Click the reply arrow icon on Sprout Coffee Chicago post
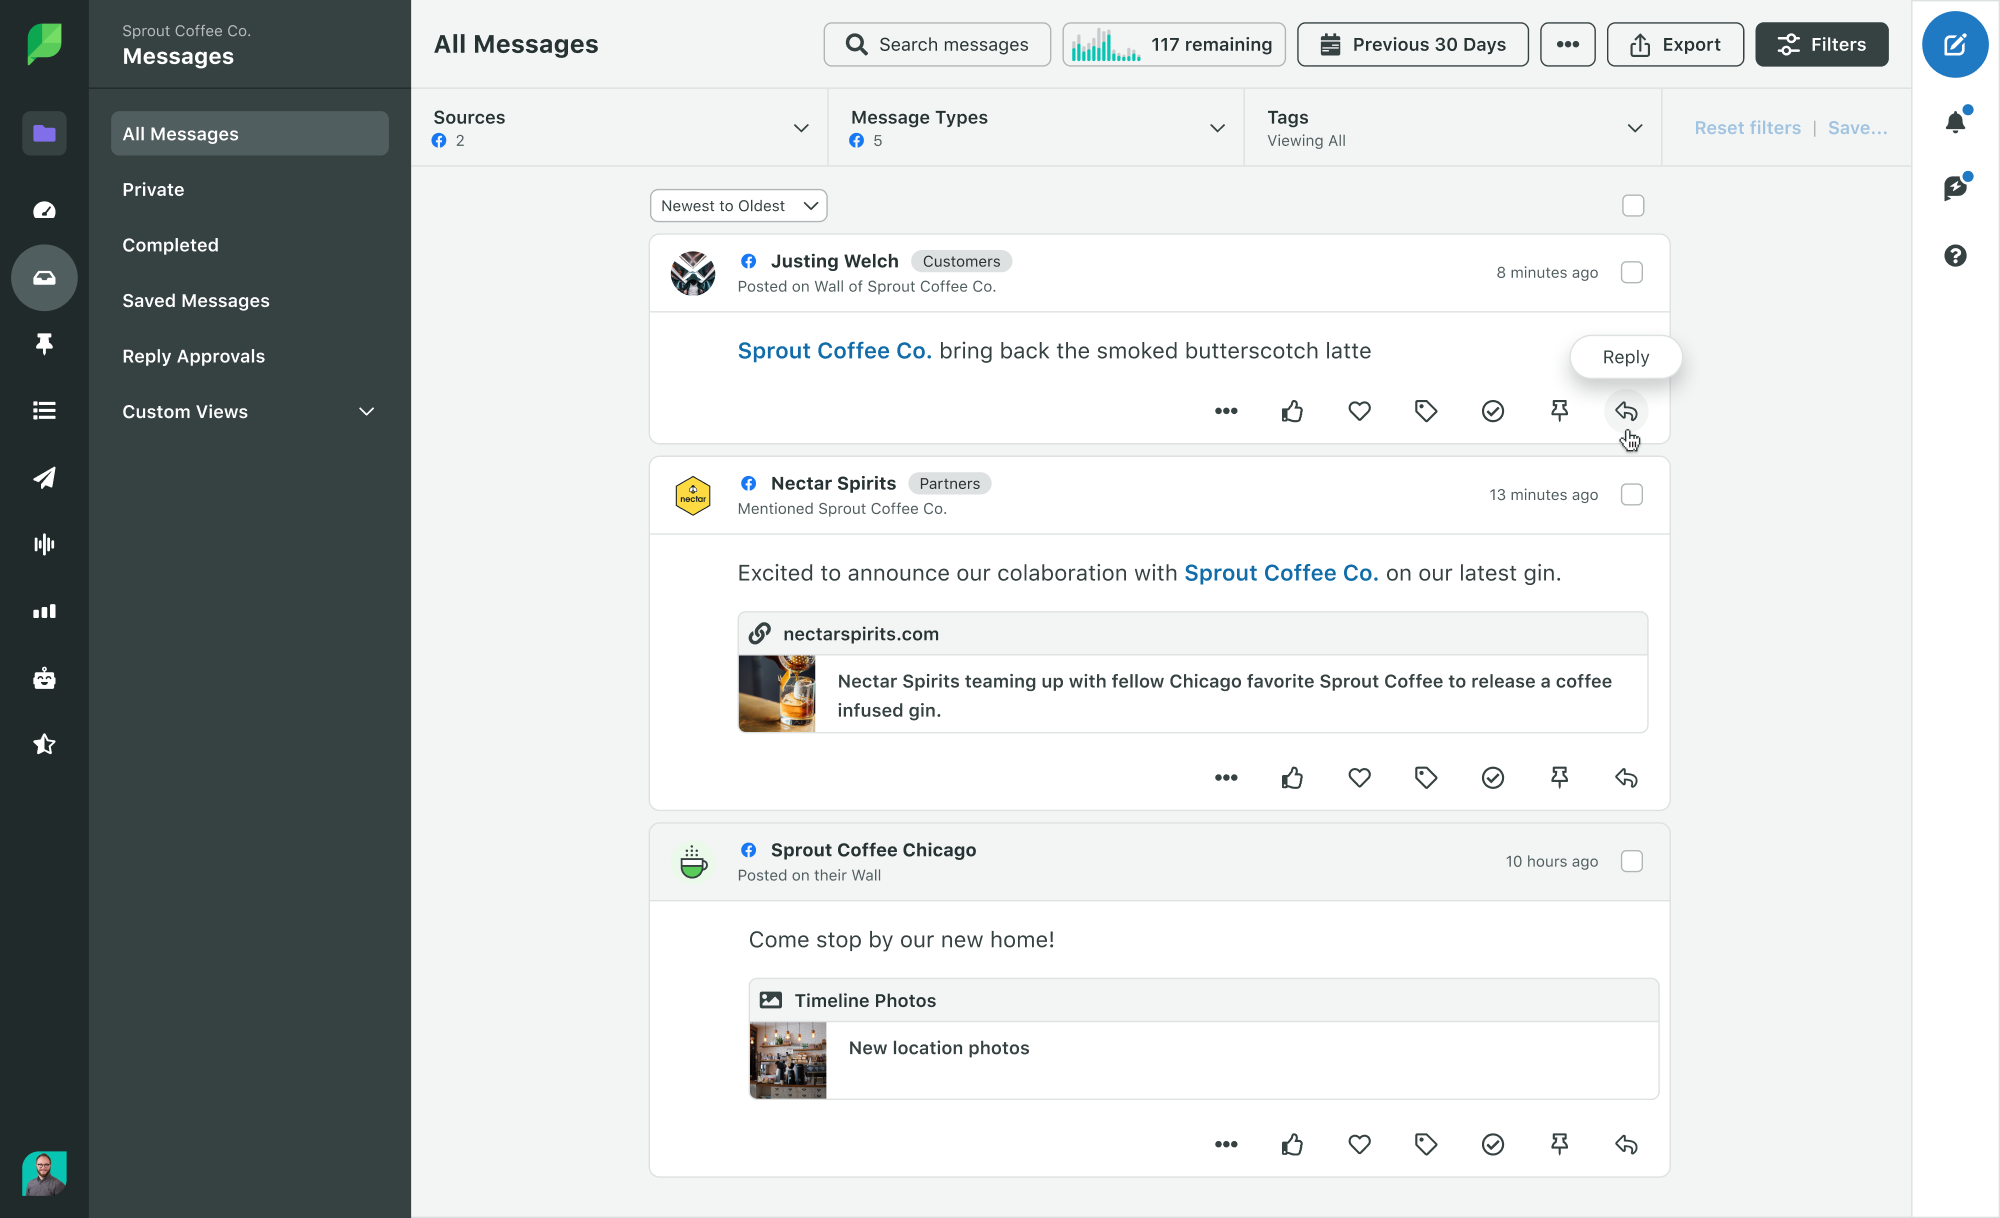The height and width of the screenshot is (1218, 2000). click(x=1626, y=1144)
